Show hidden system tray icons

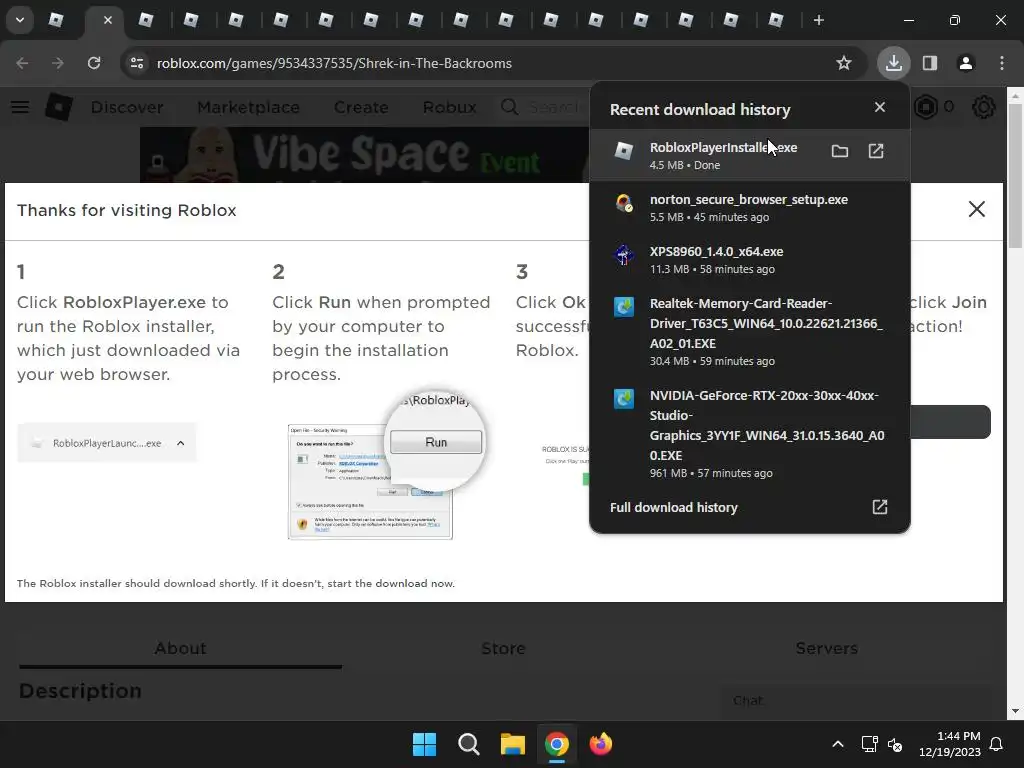(838, 744)
